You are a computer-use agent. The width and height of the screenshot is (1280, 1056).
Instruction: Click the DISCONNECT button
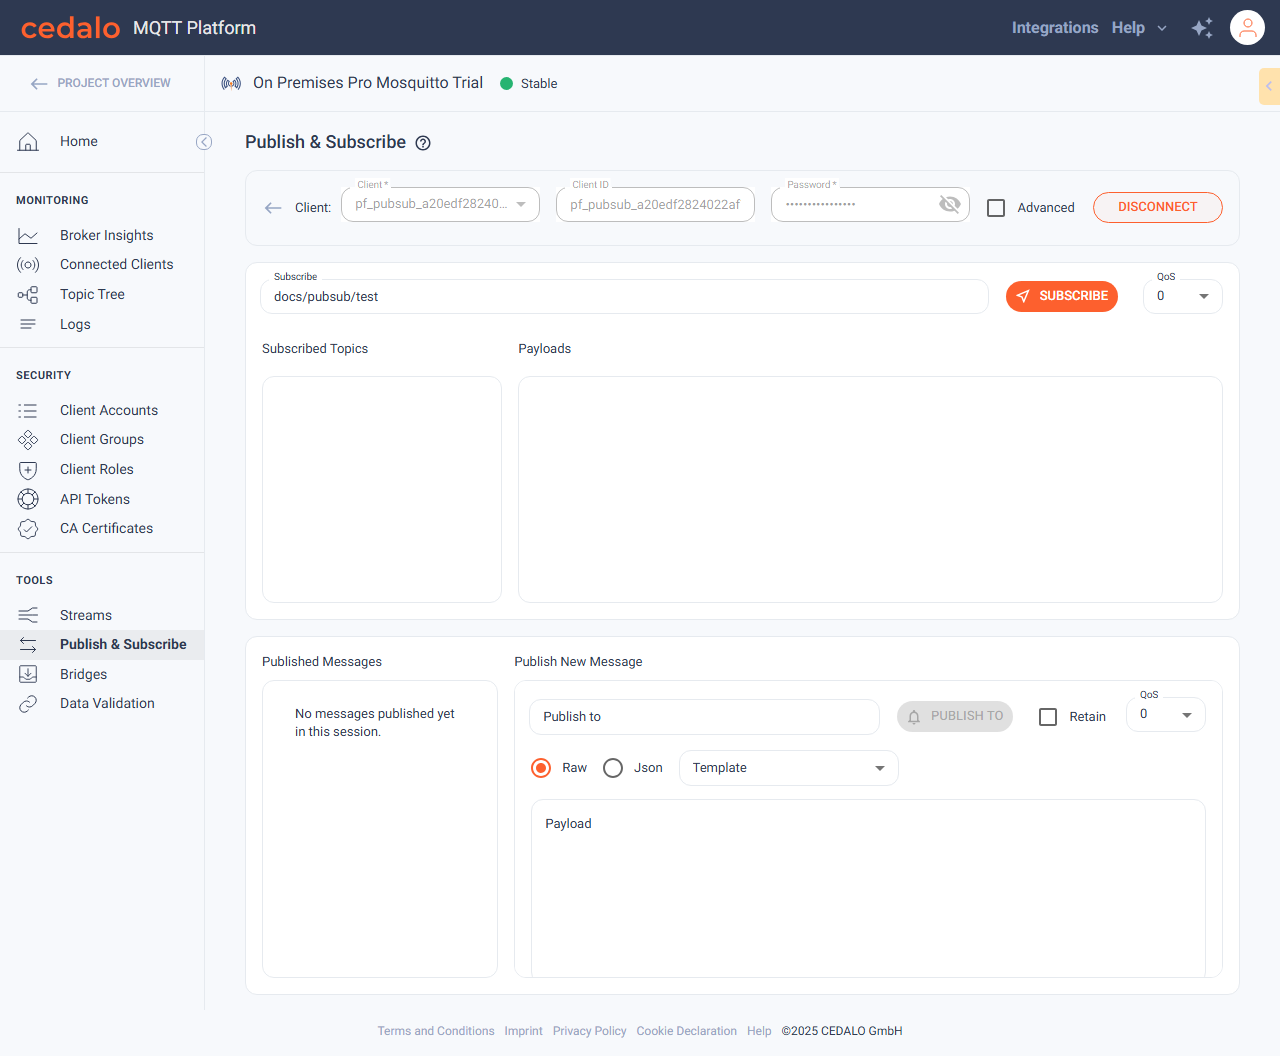pyautogui.click(x=1158, y=207)
